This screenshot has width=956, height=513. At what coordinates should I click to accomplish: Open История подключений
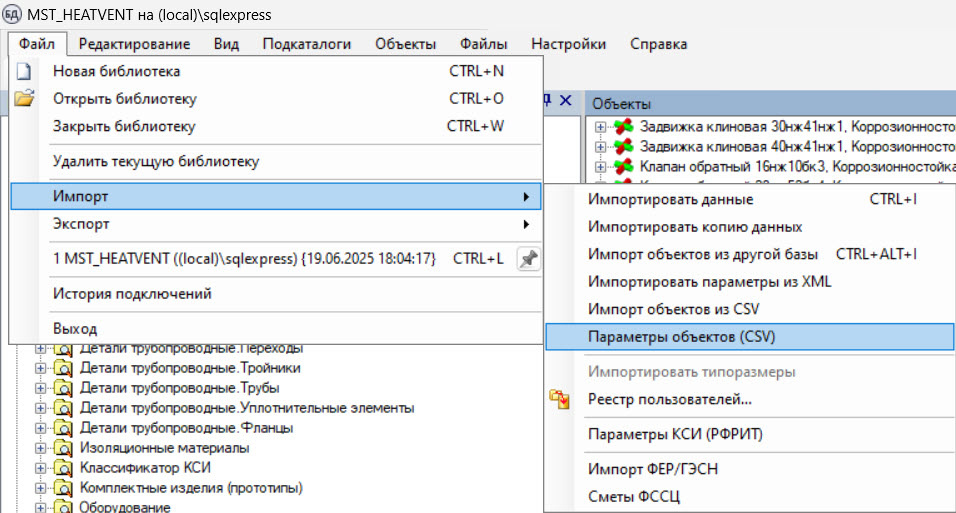[276, 294]
